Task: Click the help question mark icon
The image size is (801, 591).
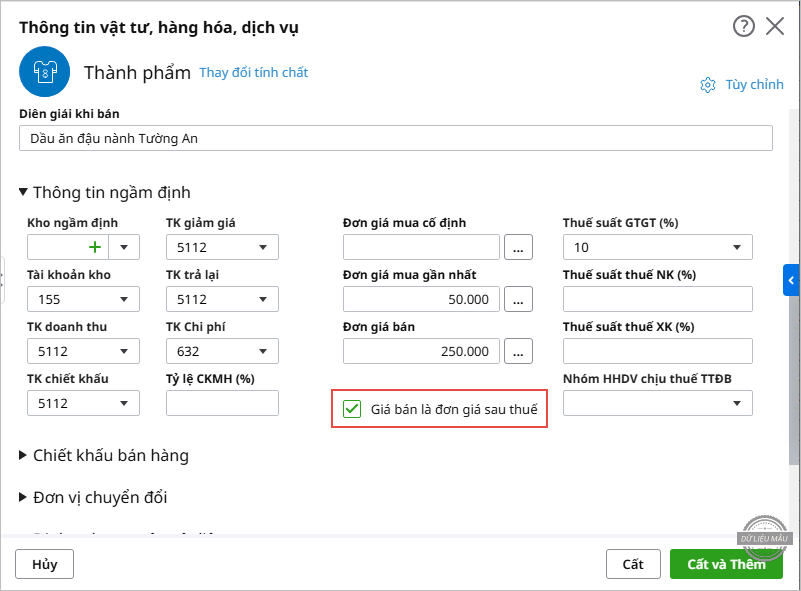Action: tap(743, 27)
